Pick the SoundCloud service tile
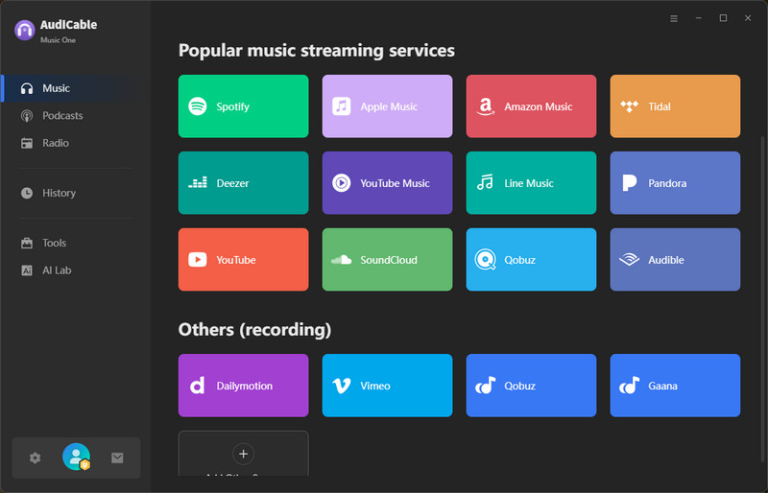The height and width of the screenshot is (493, 768). [387, 260]
